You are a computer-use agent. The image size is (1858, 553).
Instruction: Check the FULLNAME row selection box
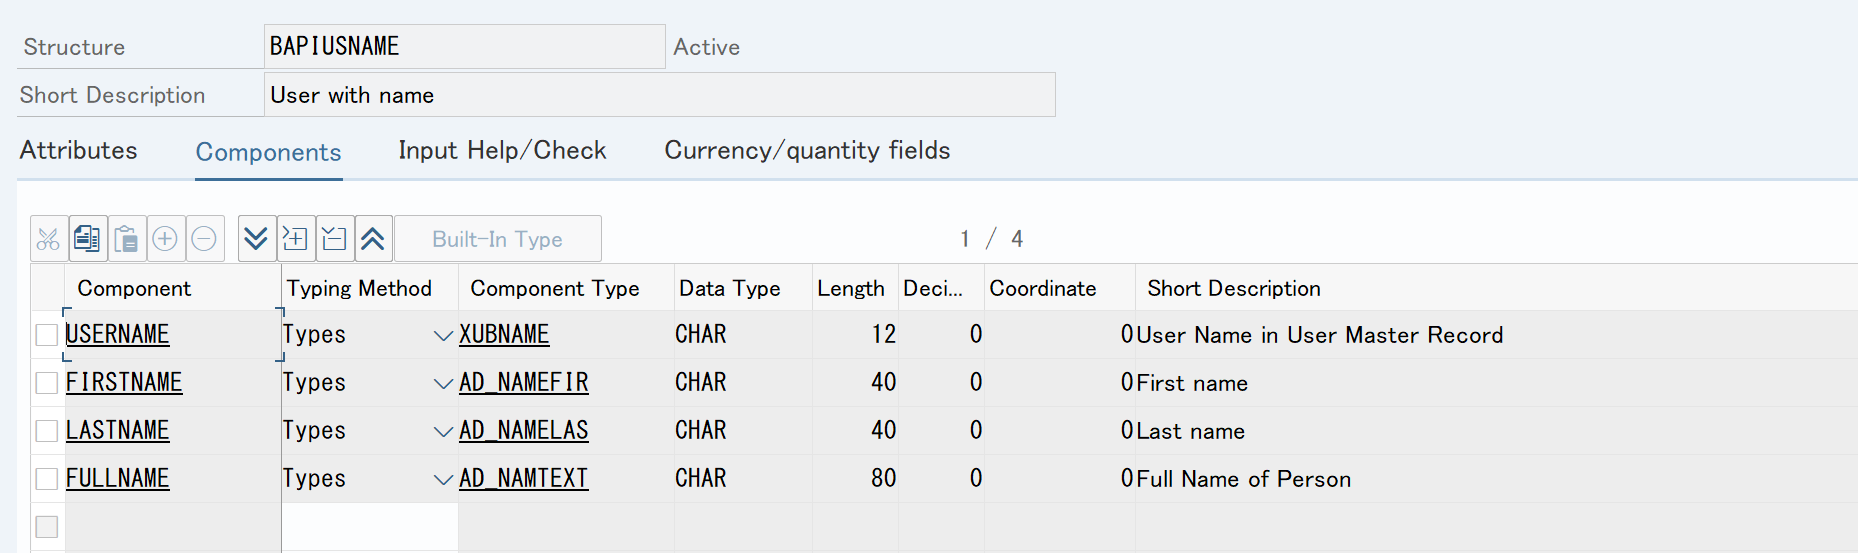[x=46, y=479]
